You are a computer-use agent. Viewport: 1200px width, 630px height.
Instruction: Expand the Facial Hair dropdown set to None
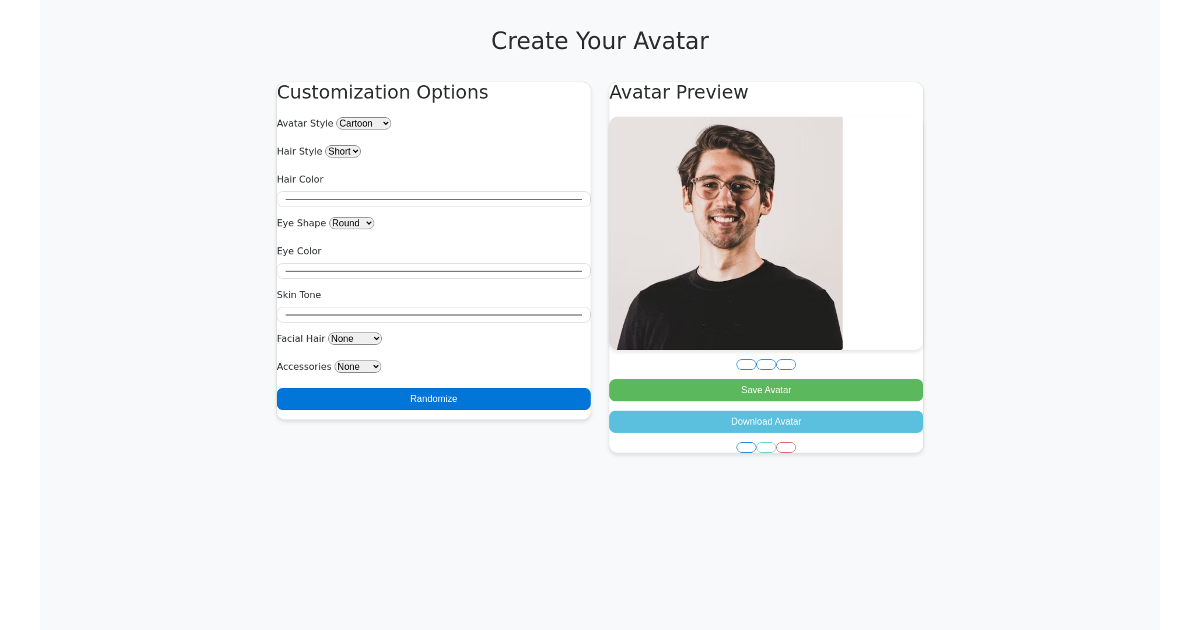click(354, 338)
